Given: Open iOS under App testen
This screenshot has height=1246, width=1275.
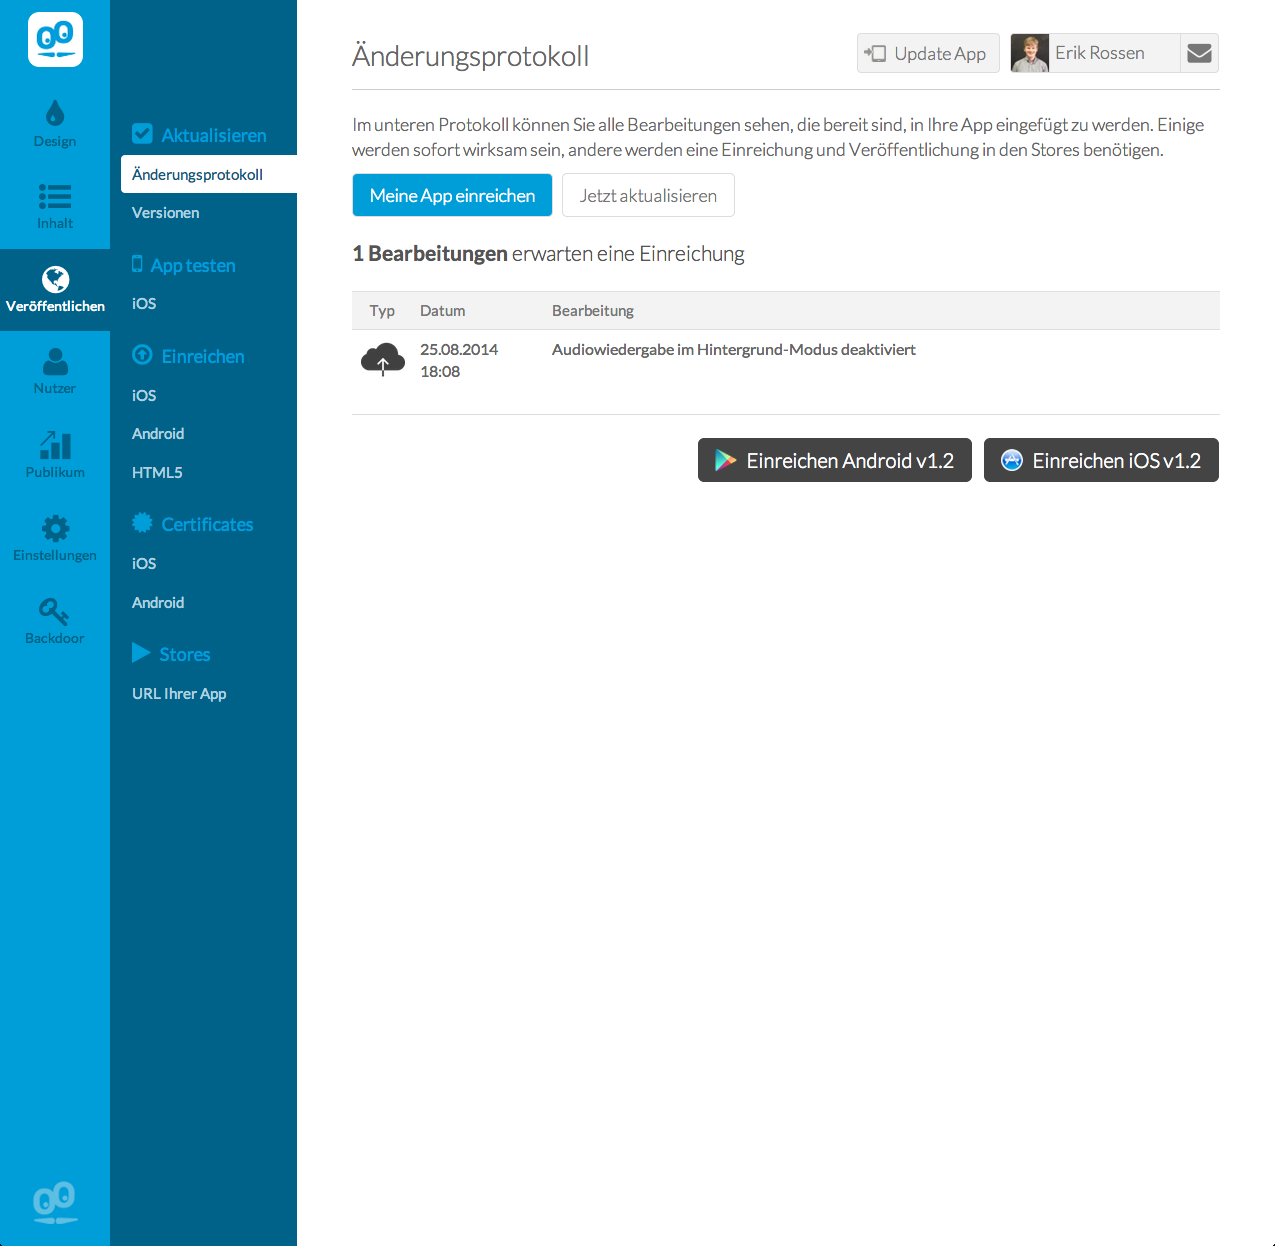Looking at the screenshot, I should pos(144,304).
